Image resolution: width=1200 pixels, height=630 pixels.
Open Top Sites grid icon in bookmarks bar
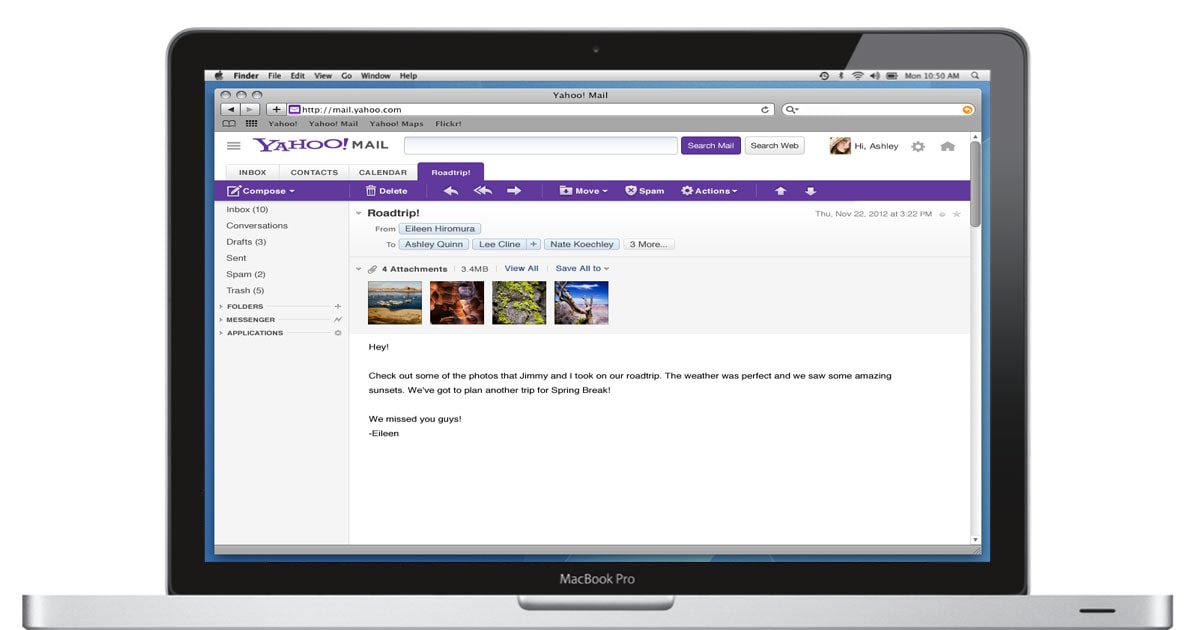point(251,124)
